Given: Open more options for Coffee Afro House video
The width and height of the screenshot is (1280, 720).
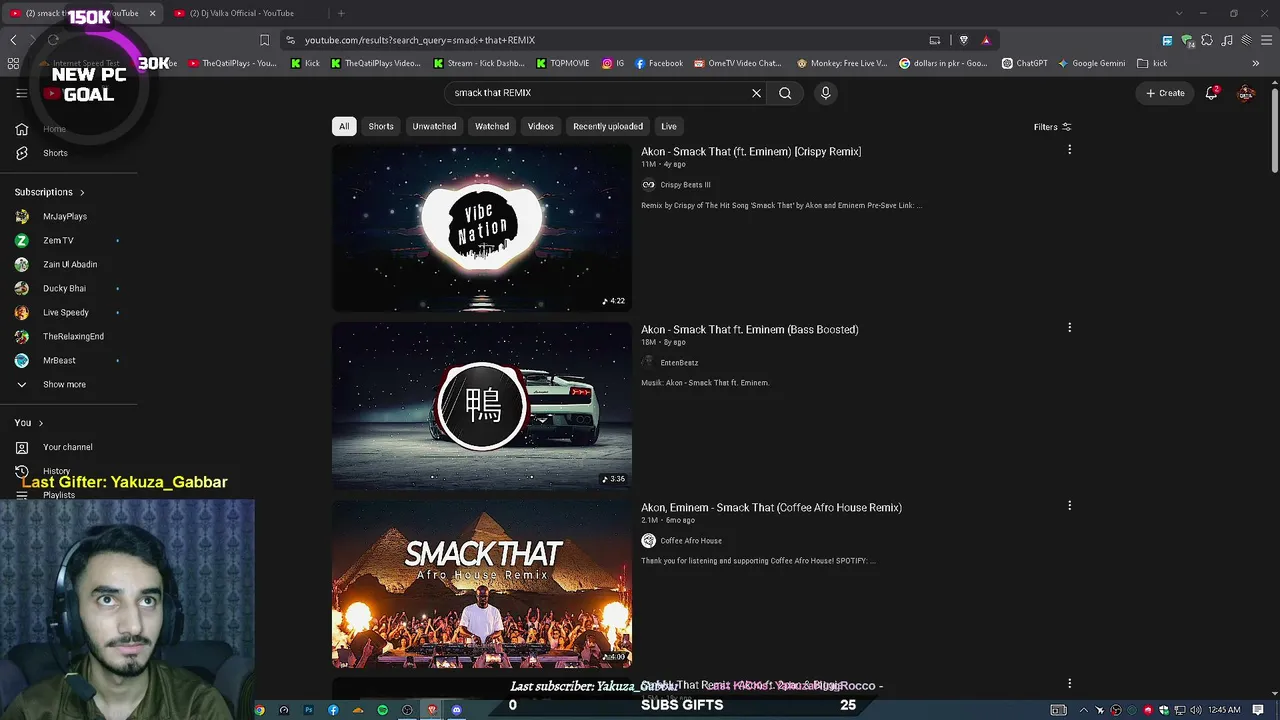Looking at the screenshot, I should tap(1069, 506).
